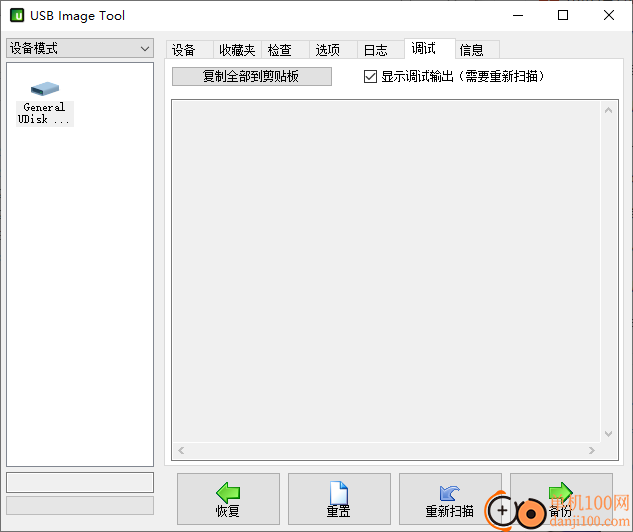Click the horizontal scroll left arrow

coord(181,450)
